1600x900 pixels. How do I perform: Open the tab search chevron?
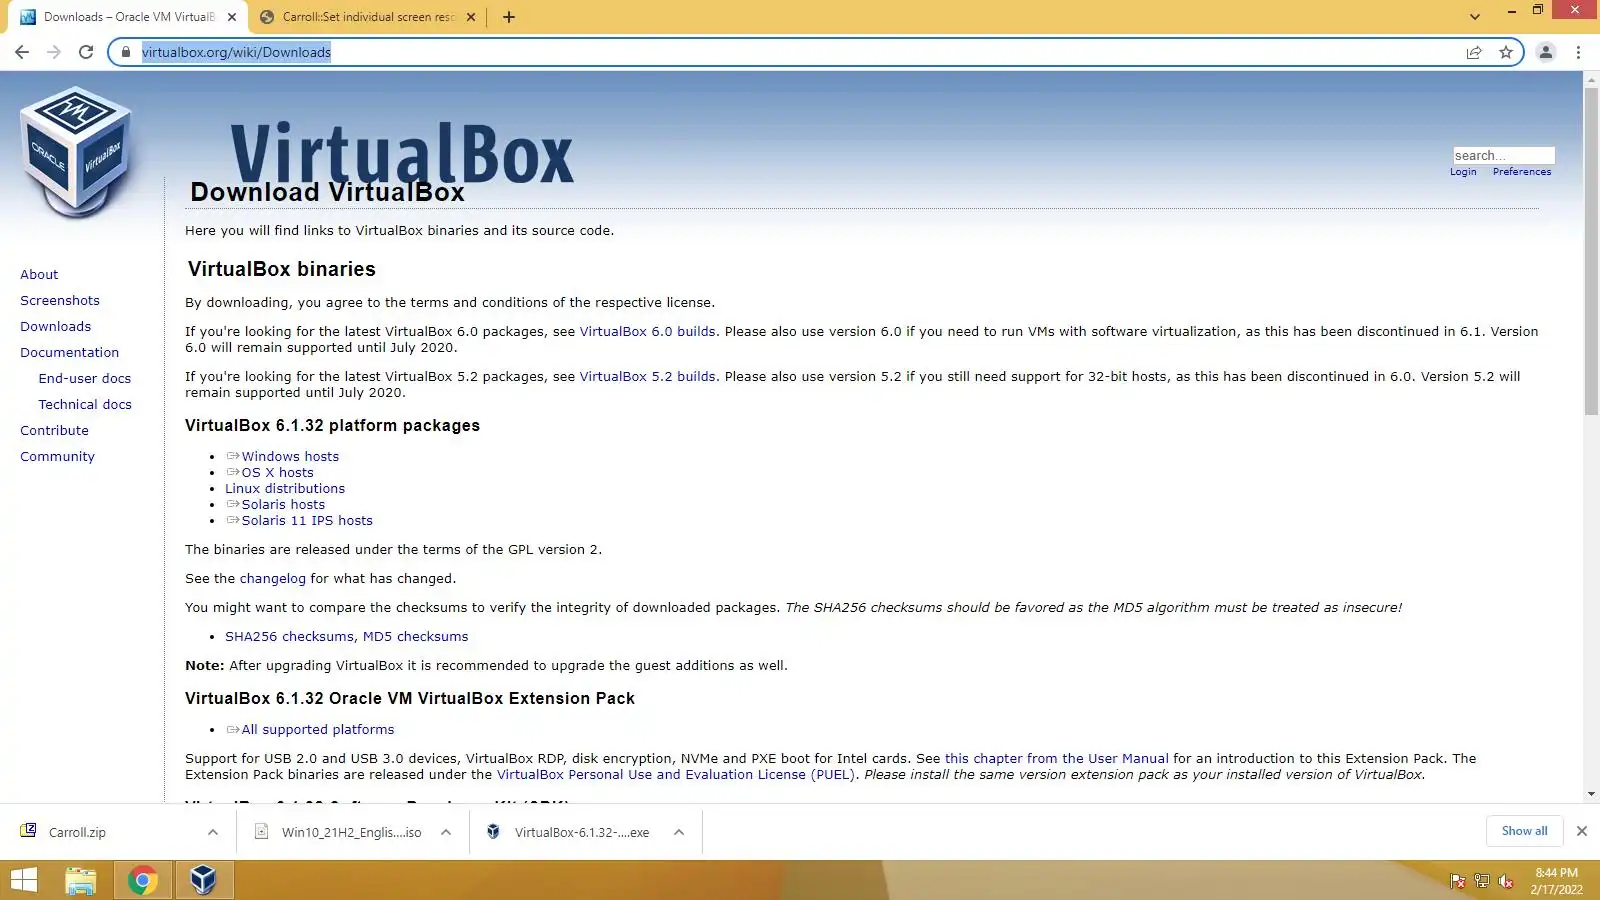[1475, 17]
